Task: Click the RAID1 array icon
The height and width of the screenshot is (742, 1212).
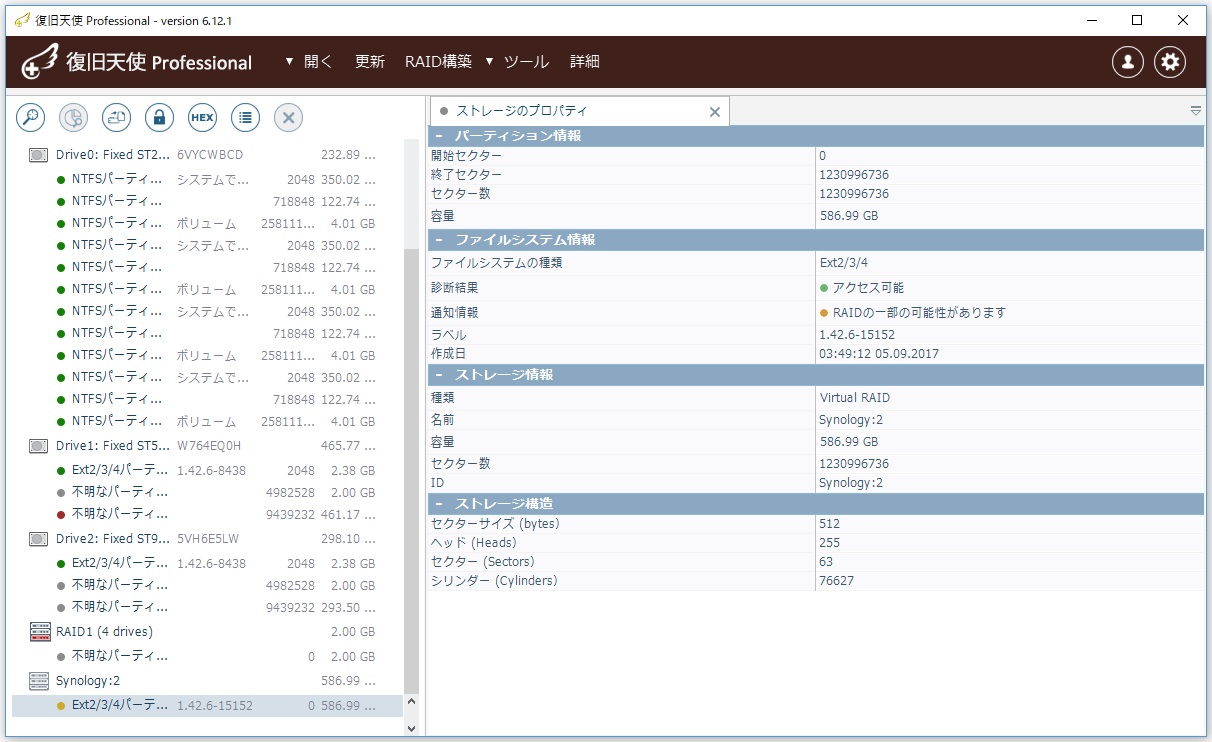Action: pos(39,631)
